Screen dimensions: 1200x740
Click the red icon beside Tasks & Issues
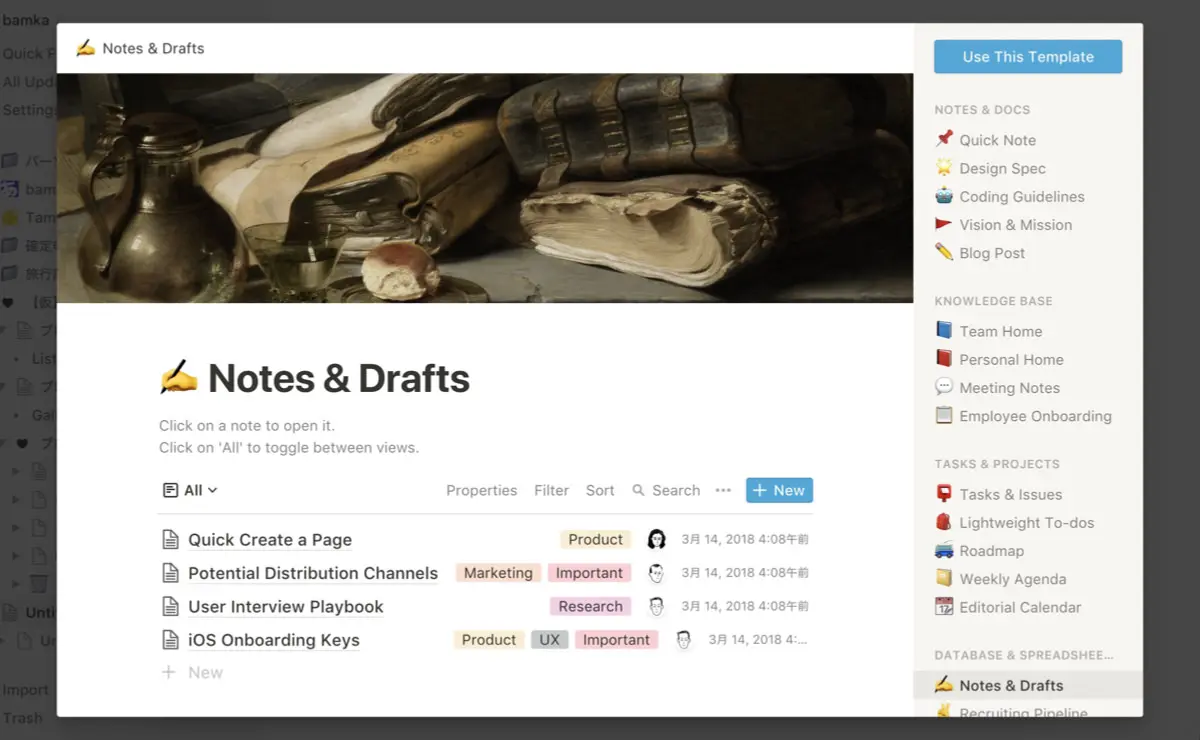click(x=944, y=493)
